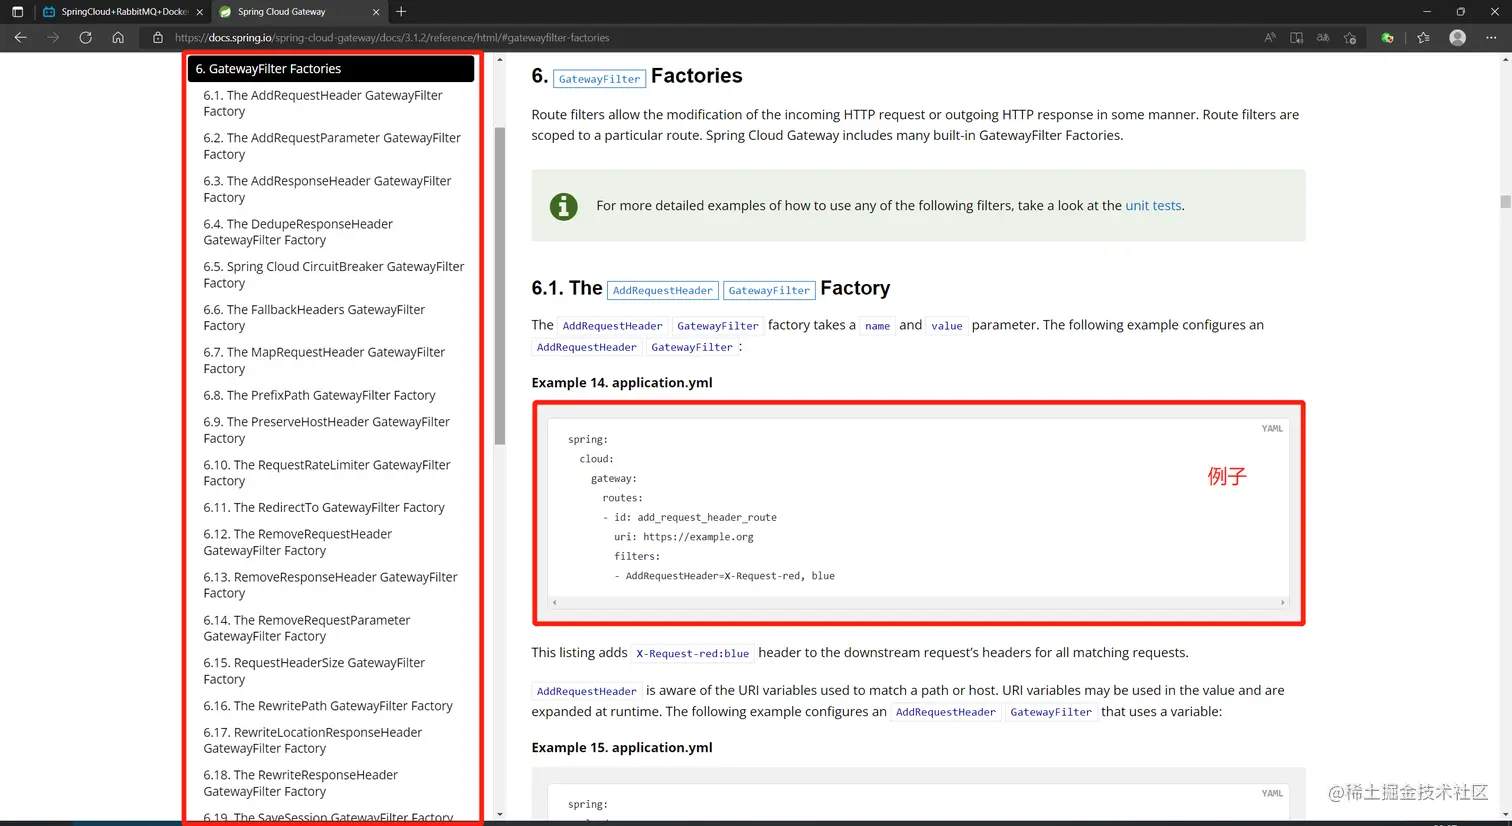Start the Read Aloud feature
This screenshot has height=826, width=1512.
1270,38
